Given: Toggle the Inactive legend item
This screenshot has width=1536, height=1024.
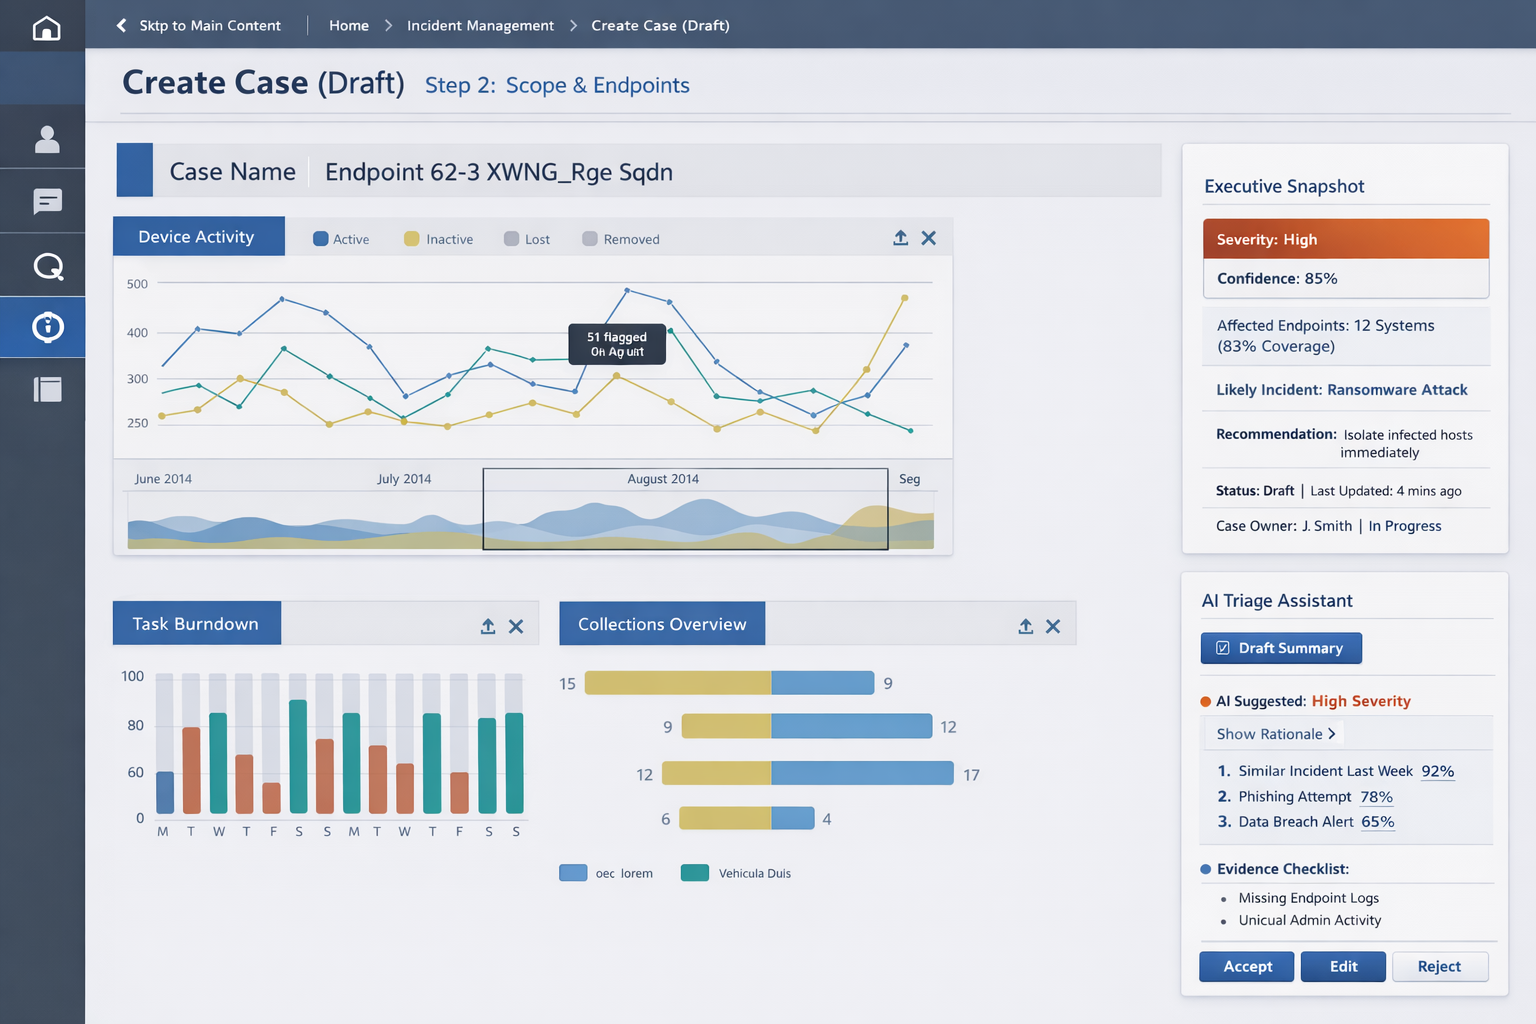Looking at the screenshot, I should tap(438, 239).
